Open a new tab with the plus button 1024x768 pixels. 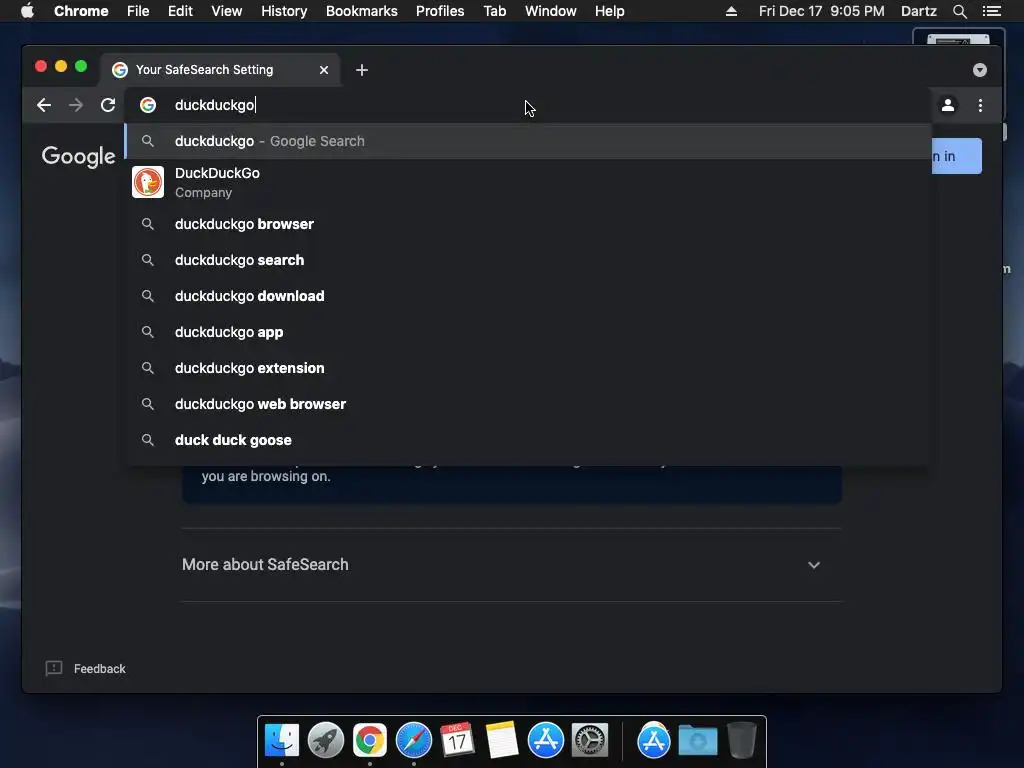pos(362,70)
